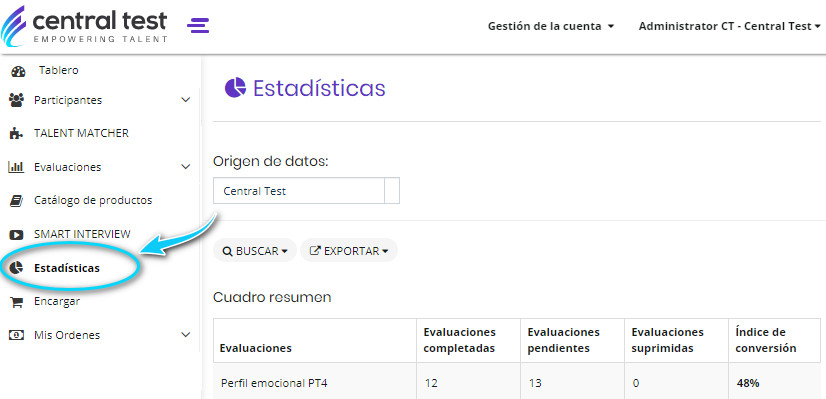The width and height of the screenshot is (826, 399).
Task: Click the Origen de datos dropdown arrow button
Action: [x=392, y=191]
